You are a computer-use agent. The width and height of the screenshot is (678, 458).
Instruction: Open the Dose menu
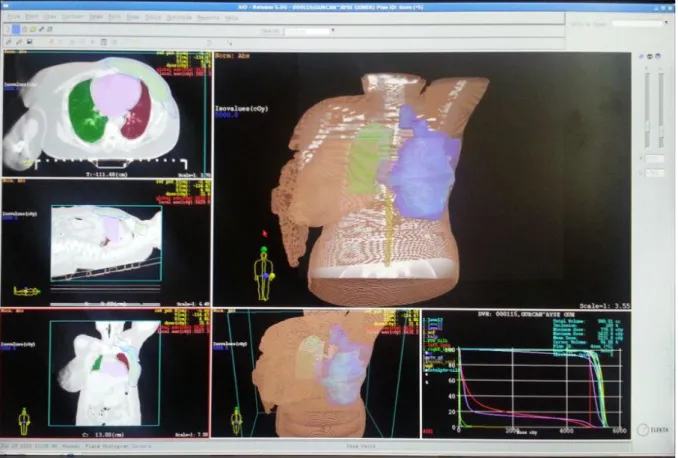(x=133, y=17)
